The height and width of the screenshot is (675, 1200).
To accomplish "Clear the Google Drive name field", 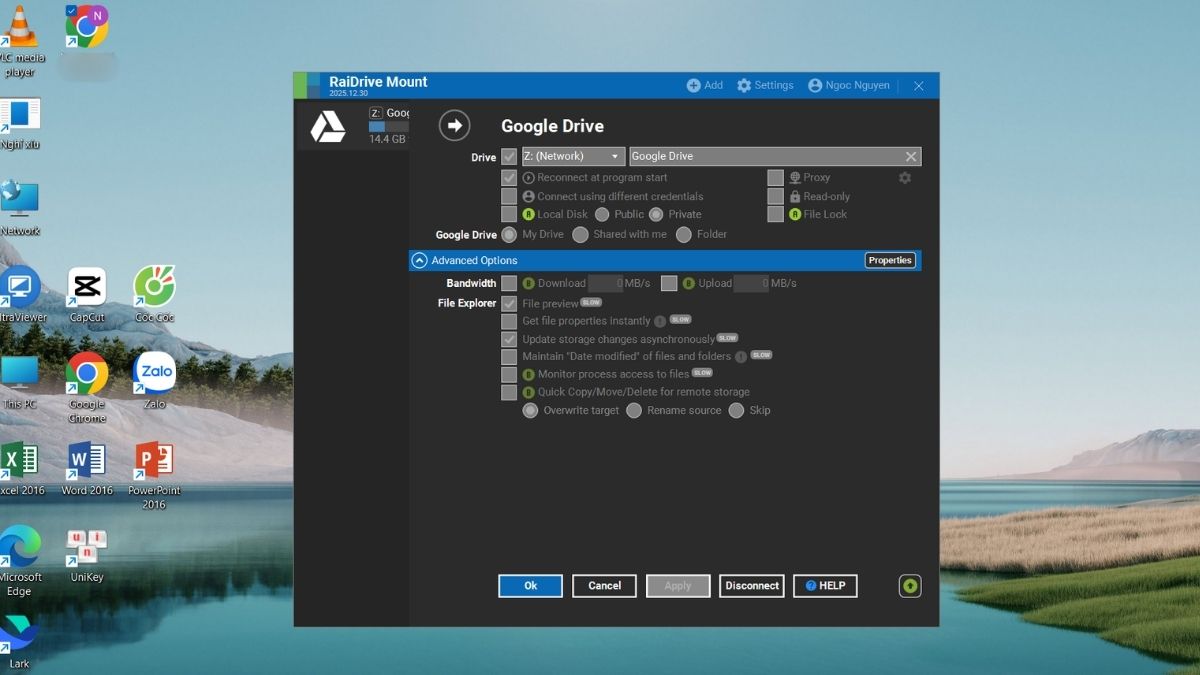I will pyautogui.click(x=911, y=156).
